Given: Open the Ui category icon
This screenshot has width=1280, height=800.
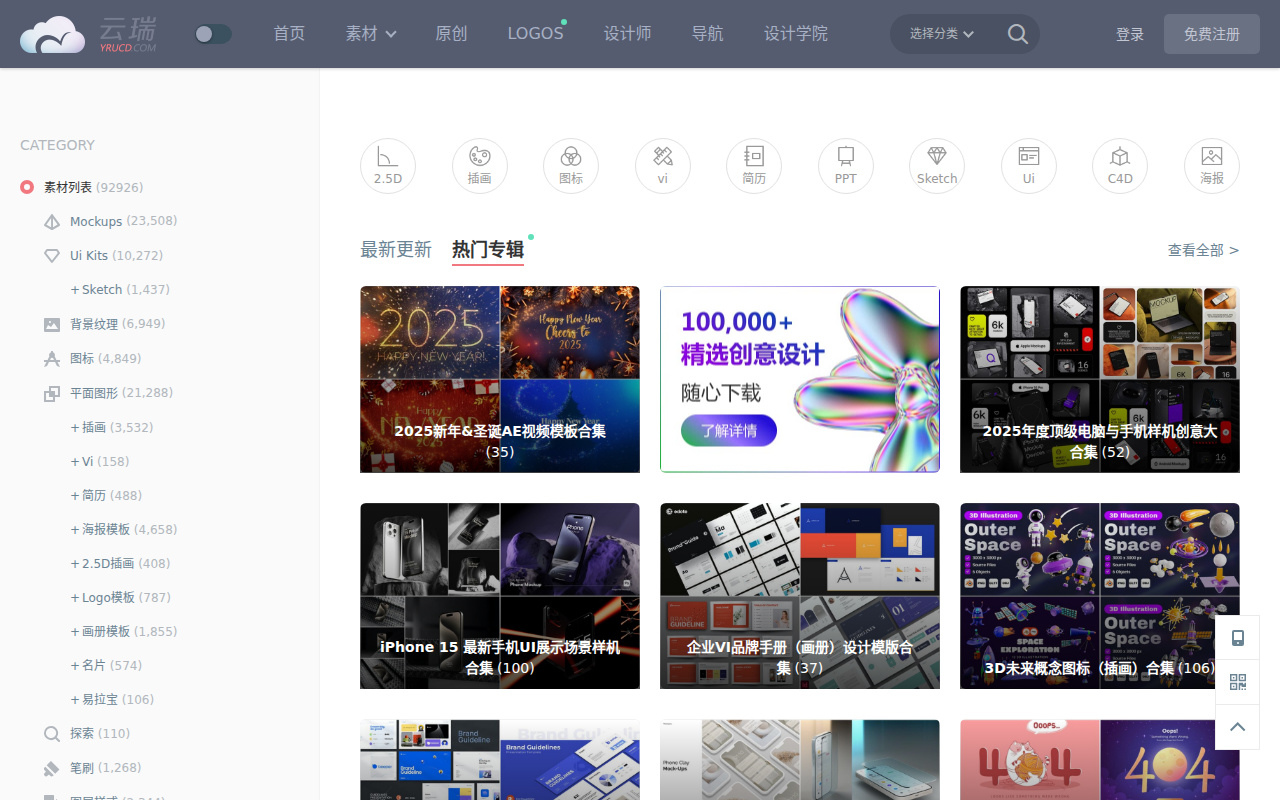Looking at the screenshot, I should click(1029, 166).
